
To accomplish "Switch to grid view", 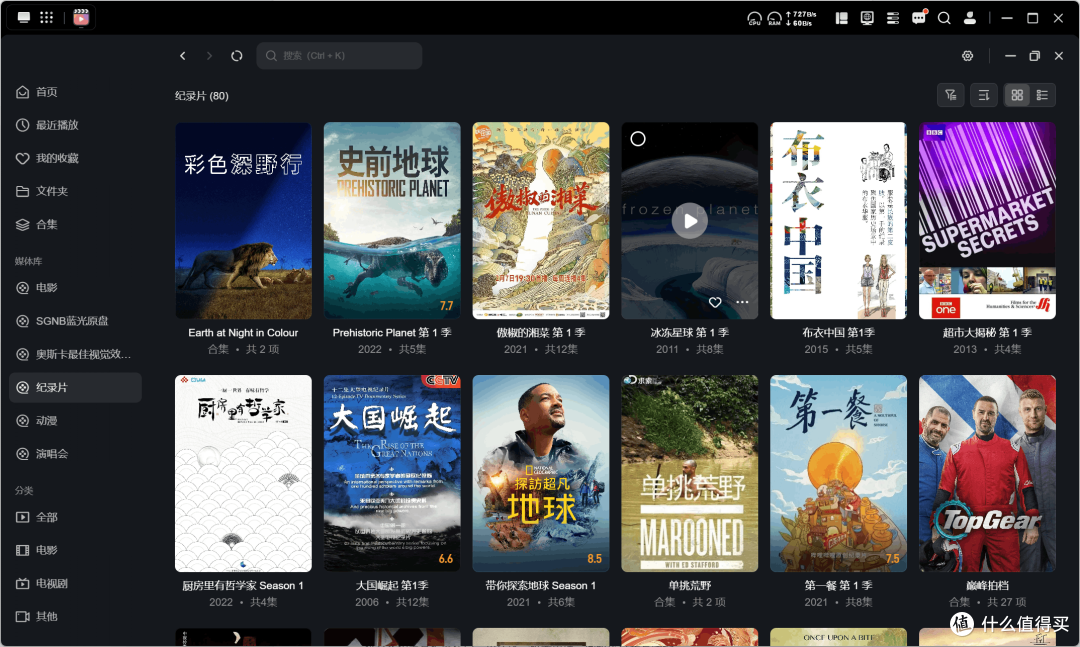I will pyautogui.click(x=1017, y=95).
